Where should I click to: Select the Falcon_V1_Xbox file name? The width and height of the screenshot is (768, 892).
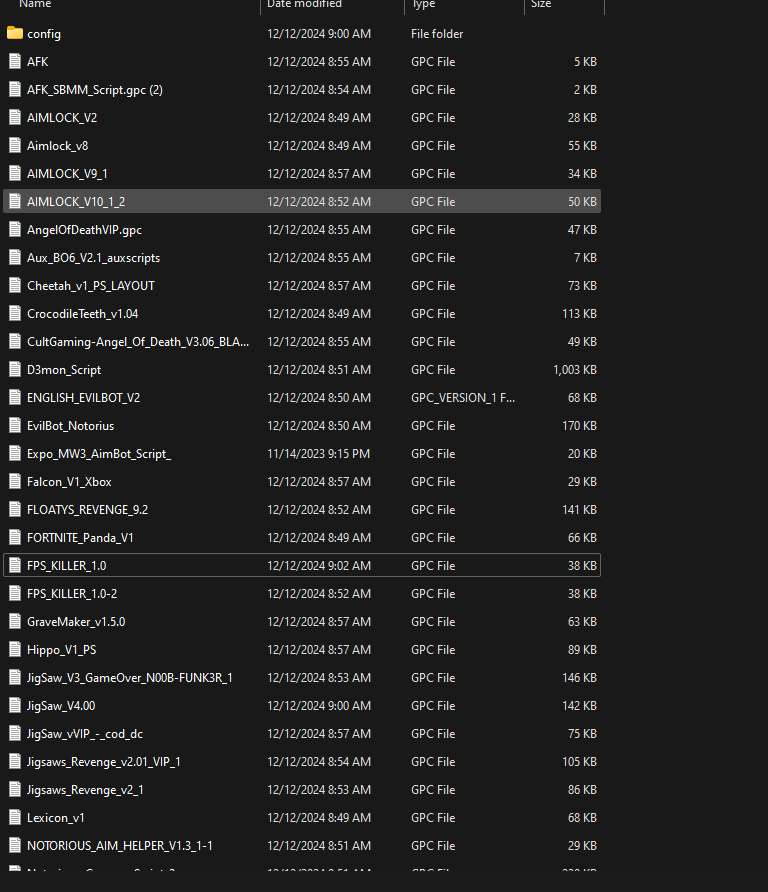69,482
